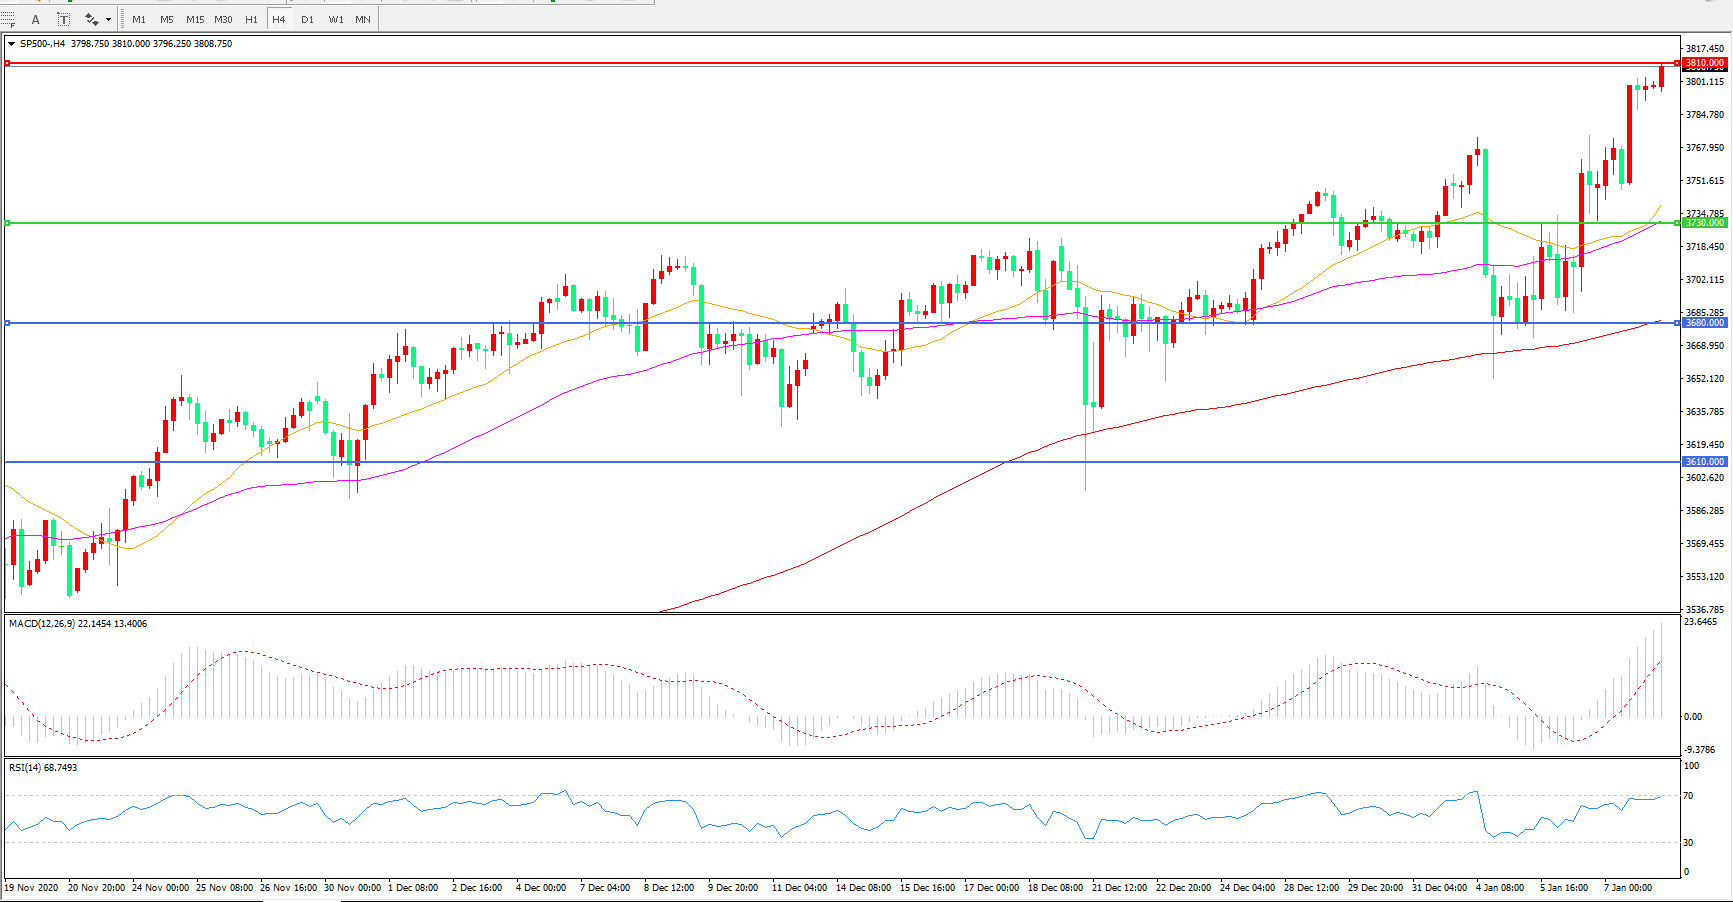Open the Arrows tool dropdown arrow
Image resolution: width=1733 pixels, height=902 pixels.
click(108, 19)
